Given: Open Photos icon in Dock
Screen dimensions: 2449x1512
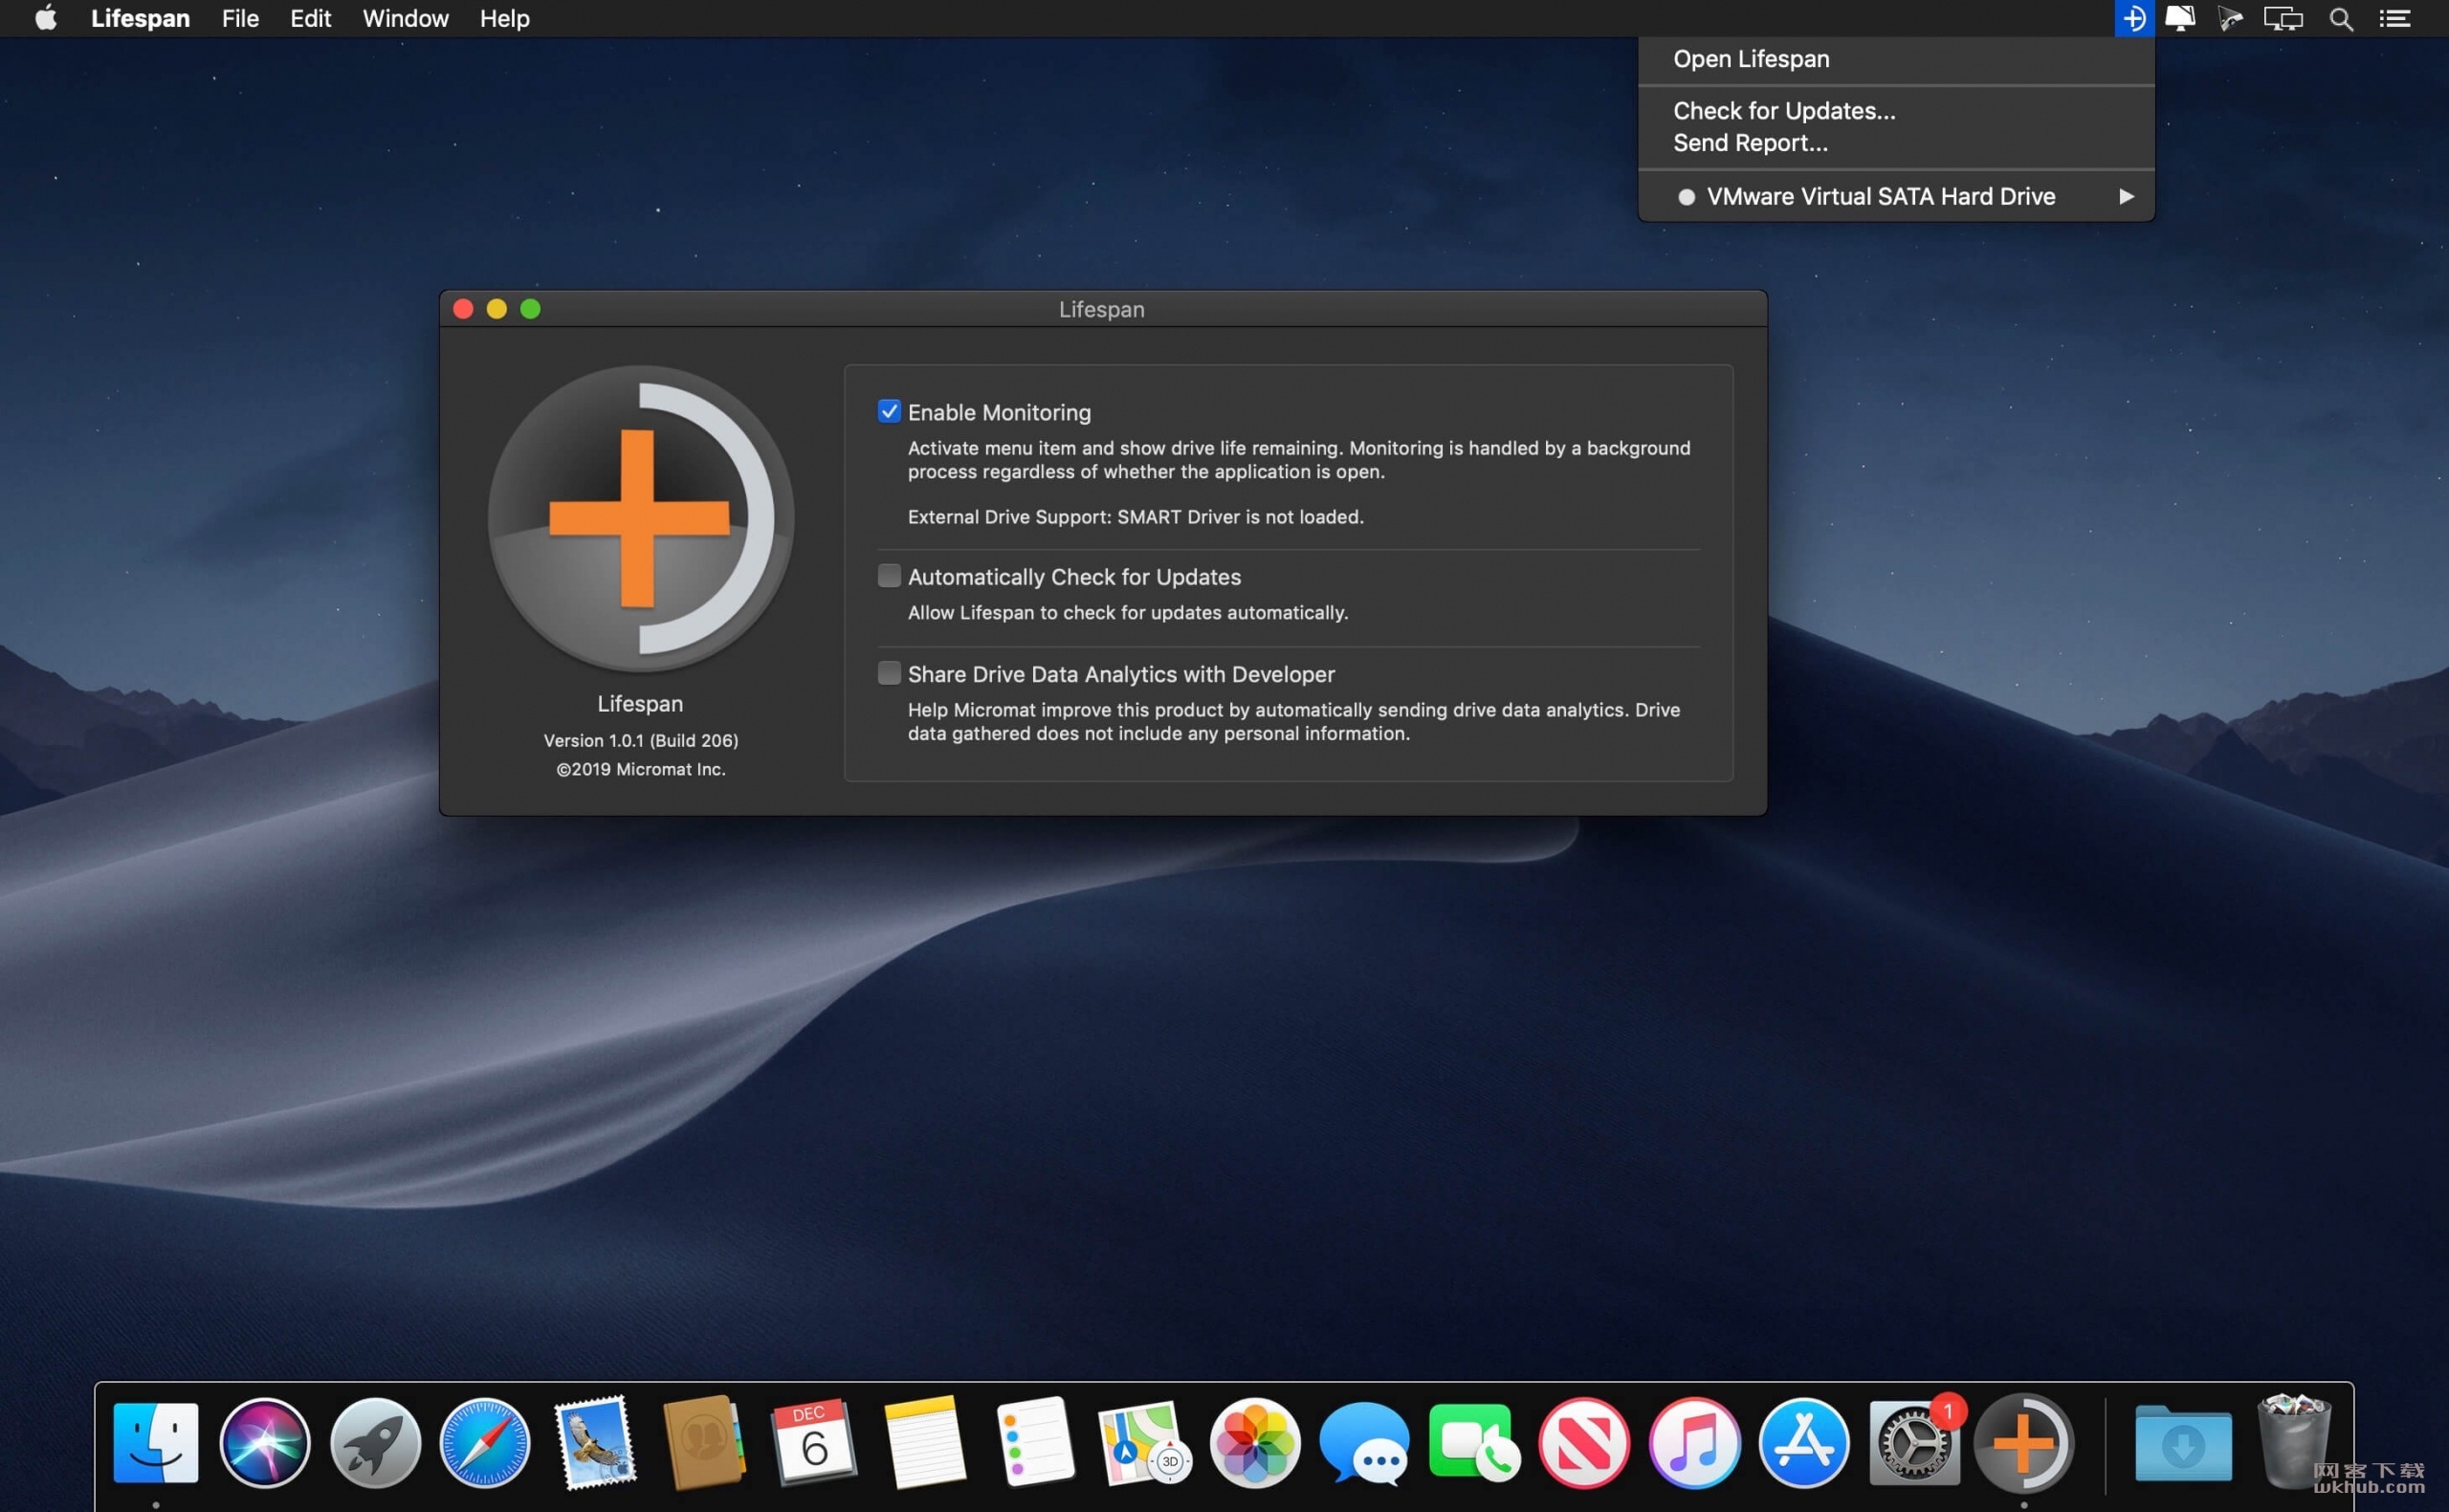Looking at the screenshot, I should 1255,1443.
